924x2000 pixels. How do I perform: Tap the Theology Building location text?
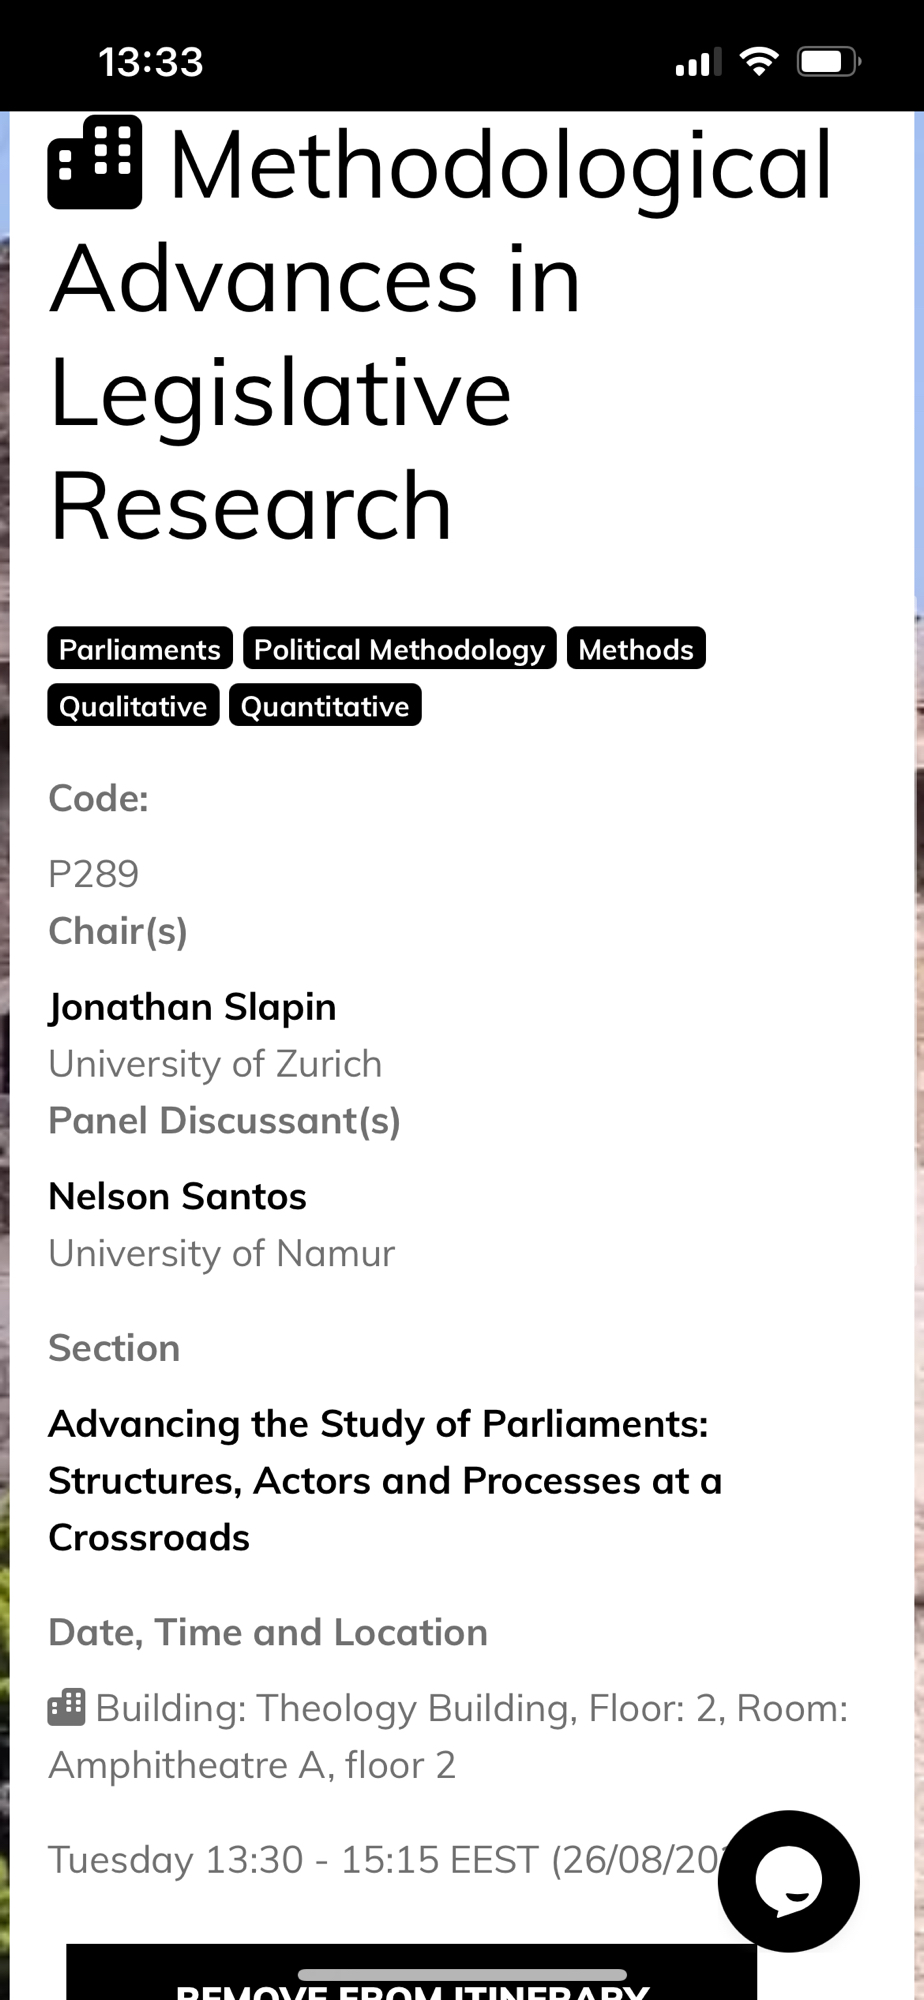[450, 1736]
